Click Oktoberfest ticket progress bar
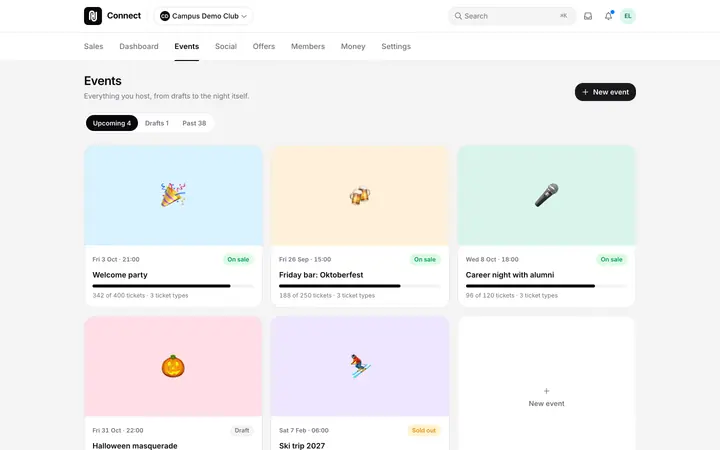 (360, 286)
